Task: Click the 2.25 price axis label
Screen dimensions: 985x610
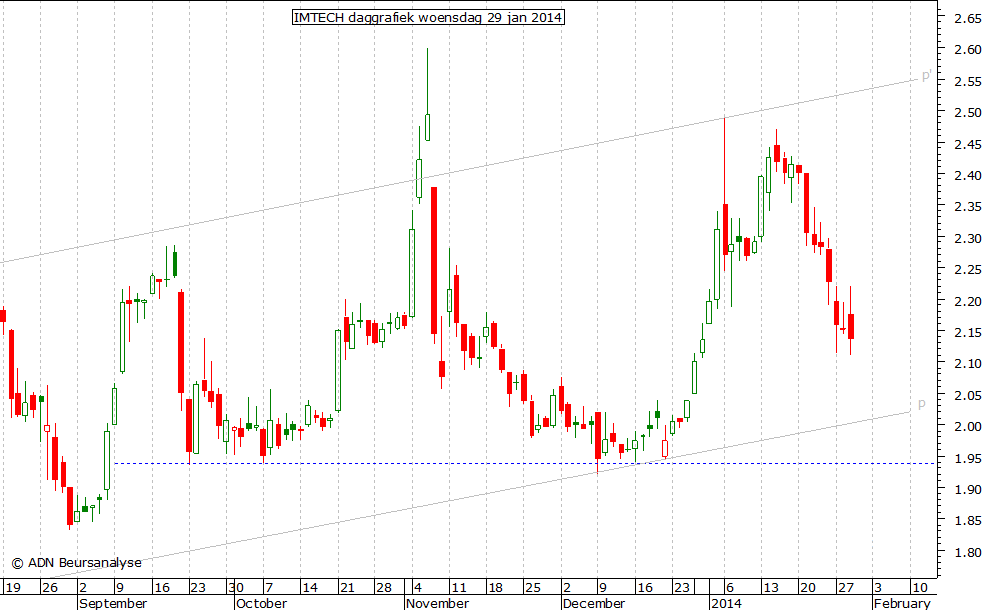Action: (967, 270)
